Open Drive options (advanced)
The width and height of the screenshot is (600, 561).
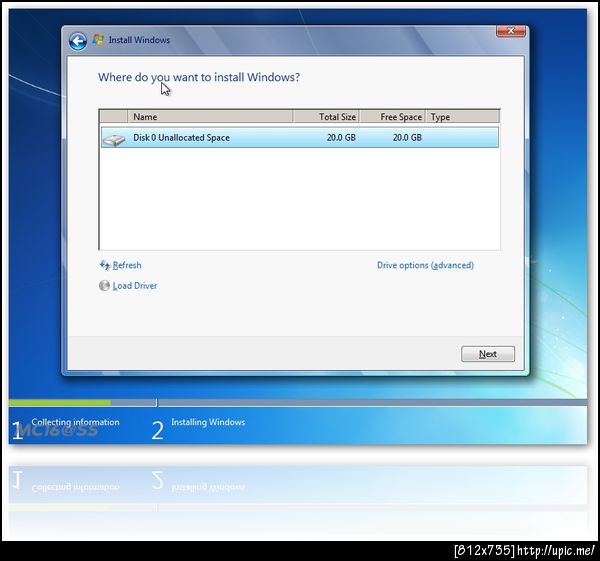point(425,265)
